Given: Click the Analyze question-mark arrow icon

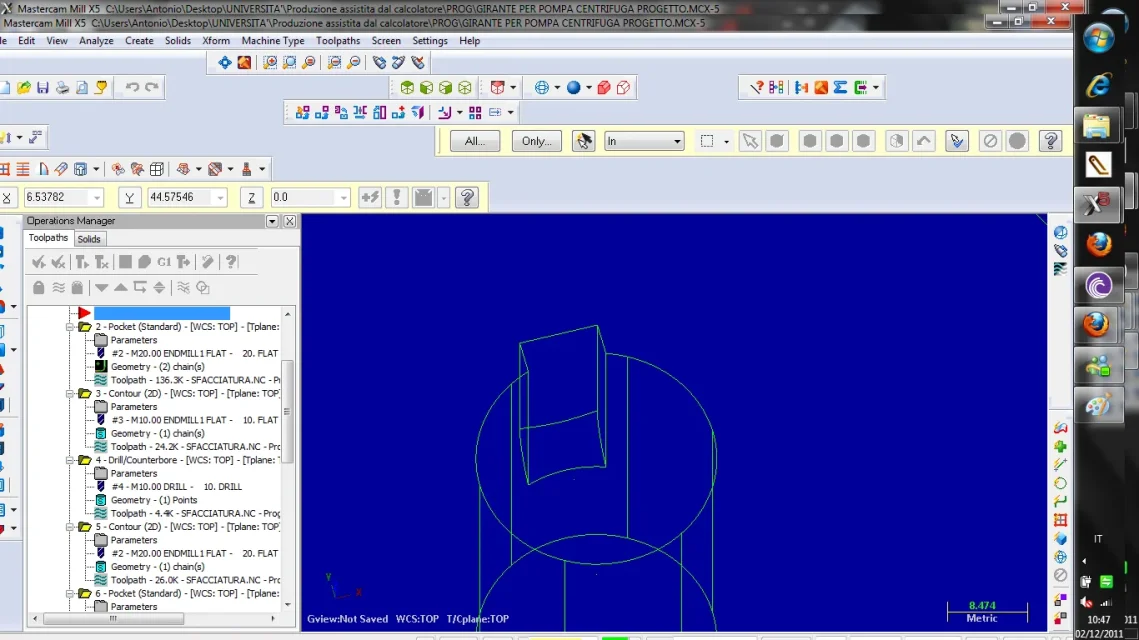Looking at the screenshot, I should [756, 88].
